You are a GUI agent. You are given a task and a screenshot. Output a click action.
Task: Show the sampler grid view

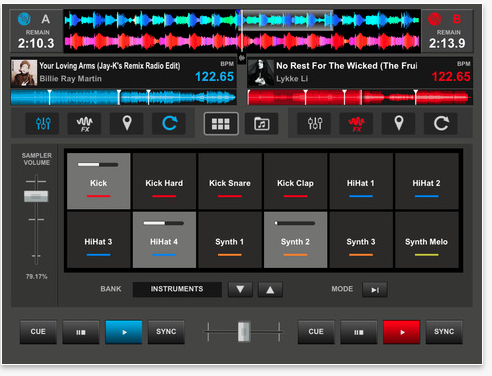pyautogui.click(x=221, y=124)
